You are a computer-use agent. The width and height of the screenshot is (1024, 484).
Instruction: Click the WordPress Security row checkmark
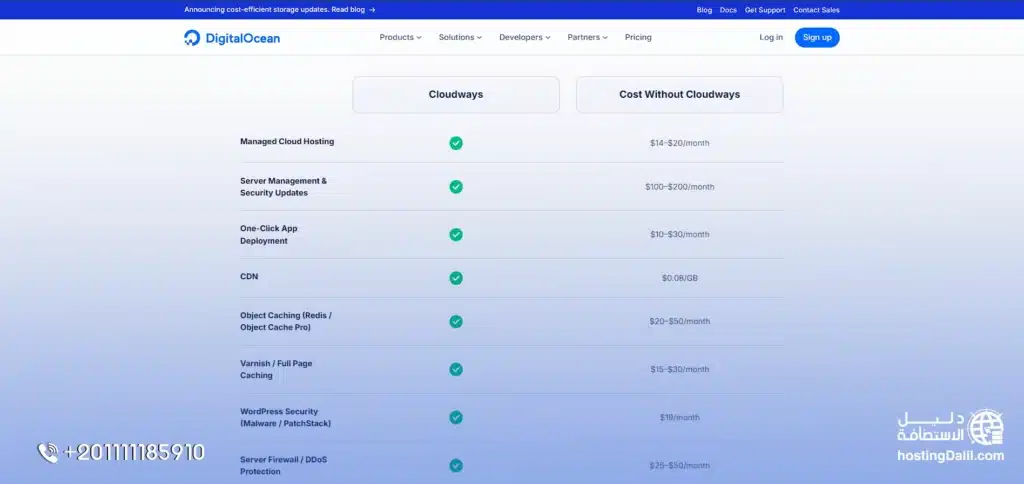(456, 417)
